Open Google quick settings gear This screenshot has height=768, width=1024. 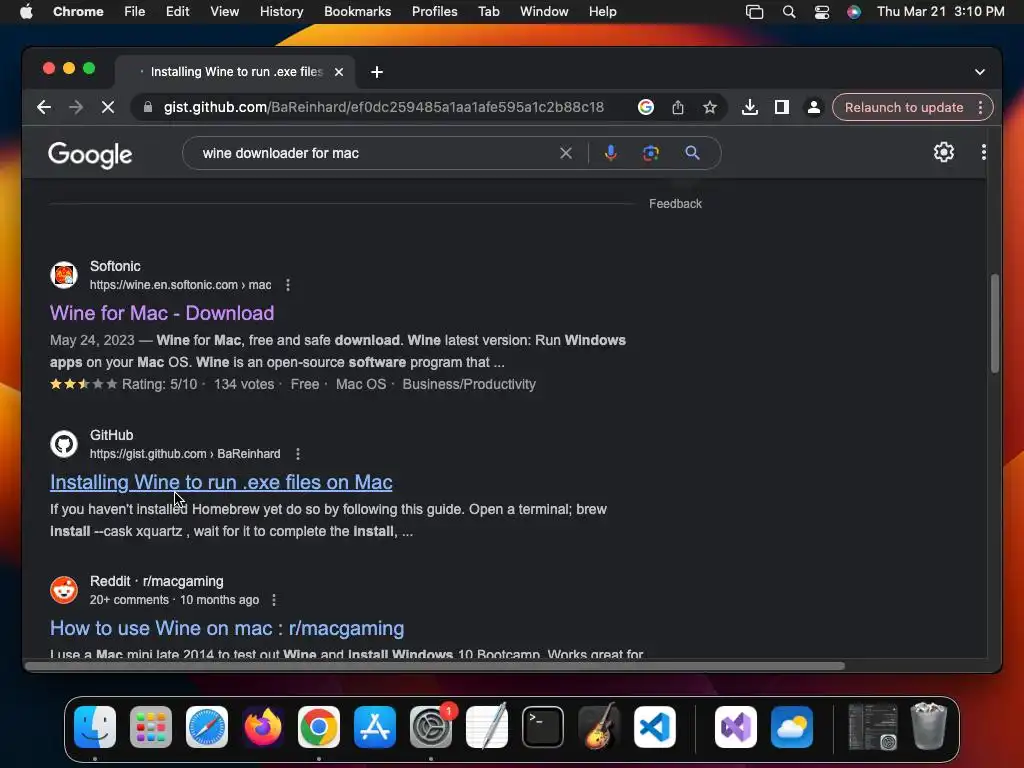[944, 152]
